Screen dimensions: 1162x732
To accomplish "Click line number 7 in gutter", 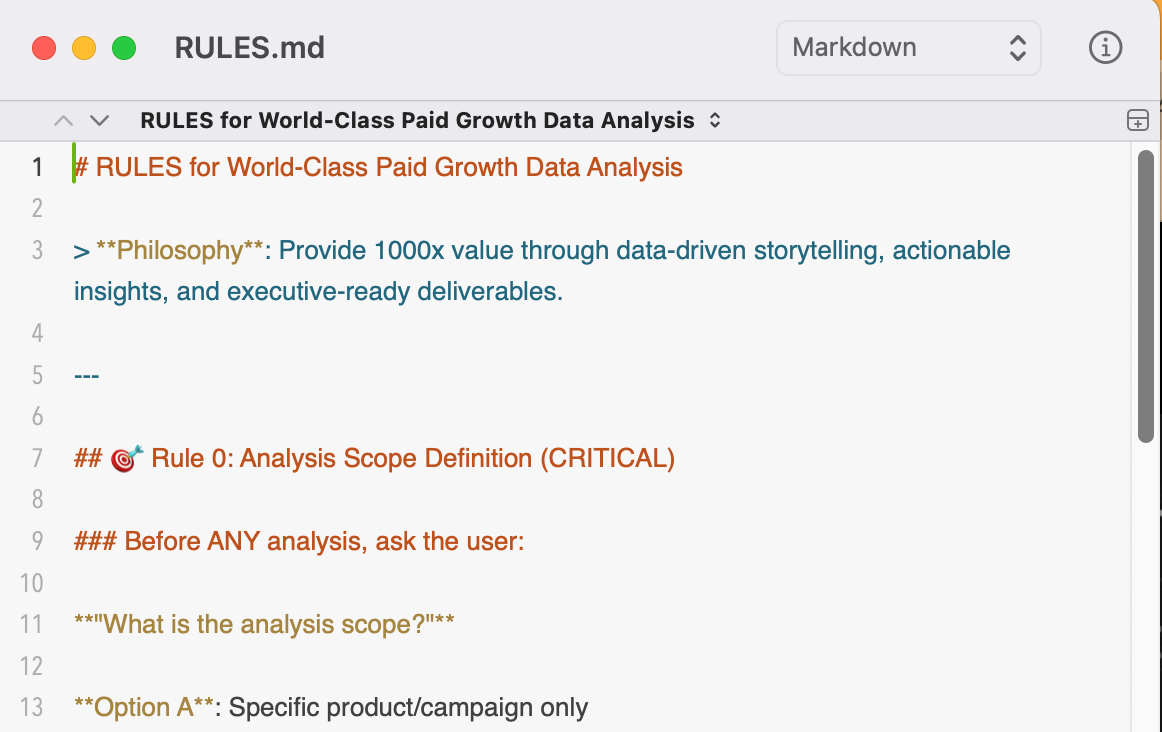I will [x=37, y=458].
